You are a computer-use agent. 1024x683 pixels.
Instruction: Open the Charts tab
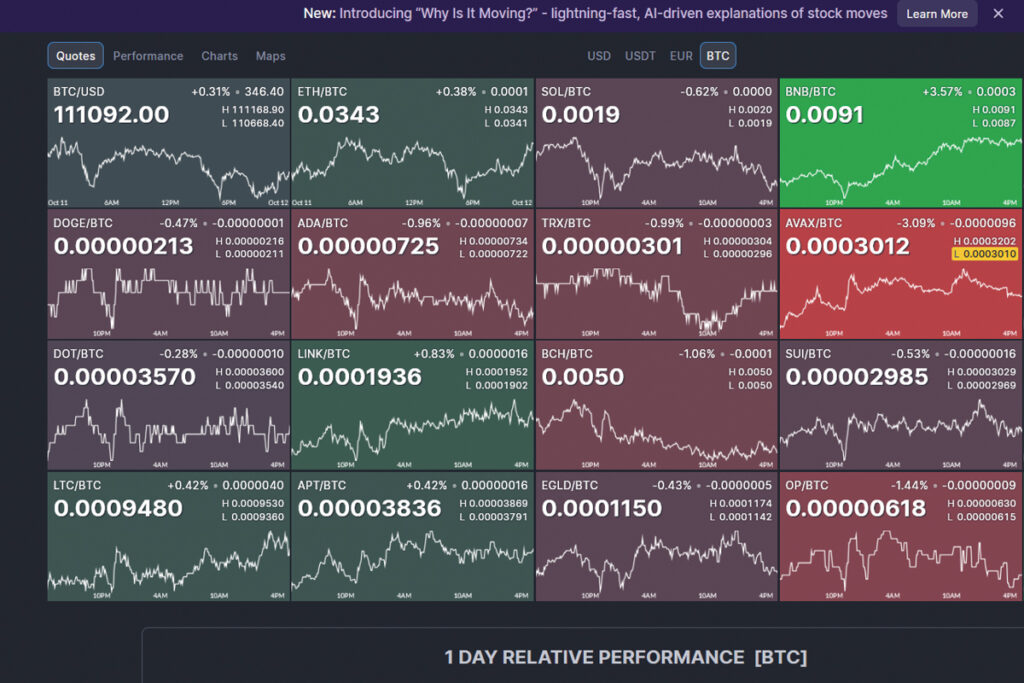pyautogui.click(x=219, y=56)
